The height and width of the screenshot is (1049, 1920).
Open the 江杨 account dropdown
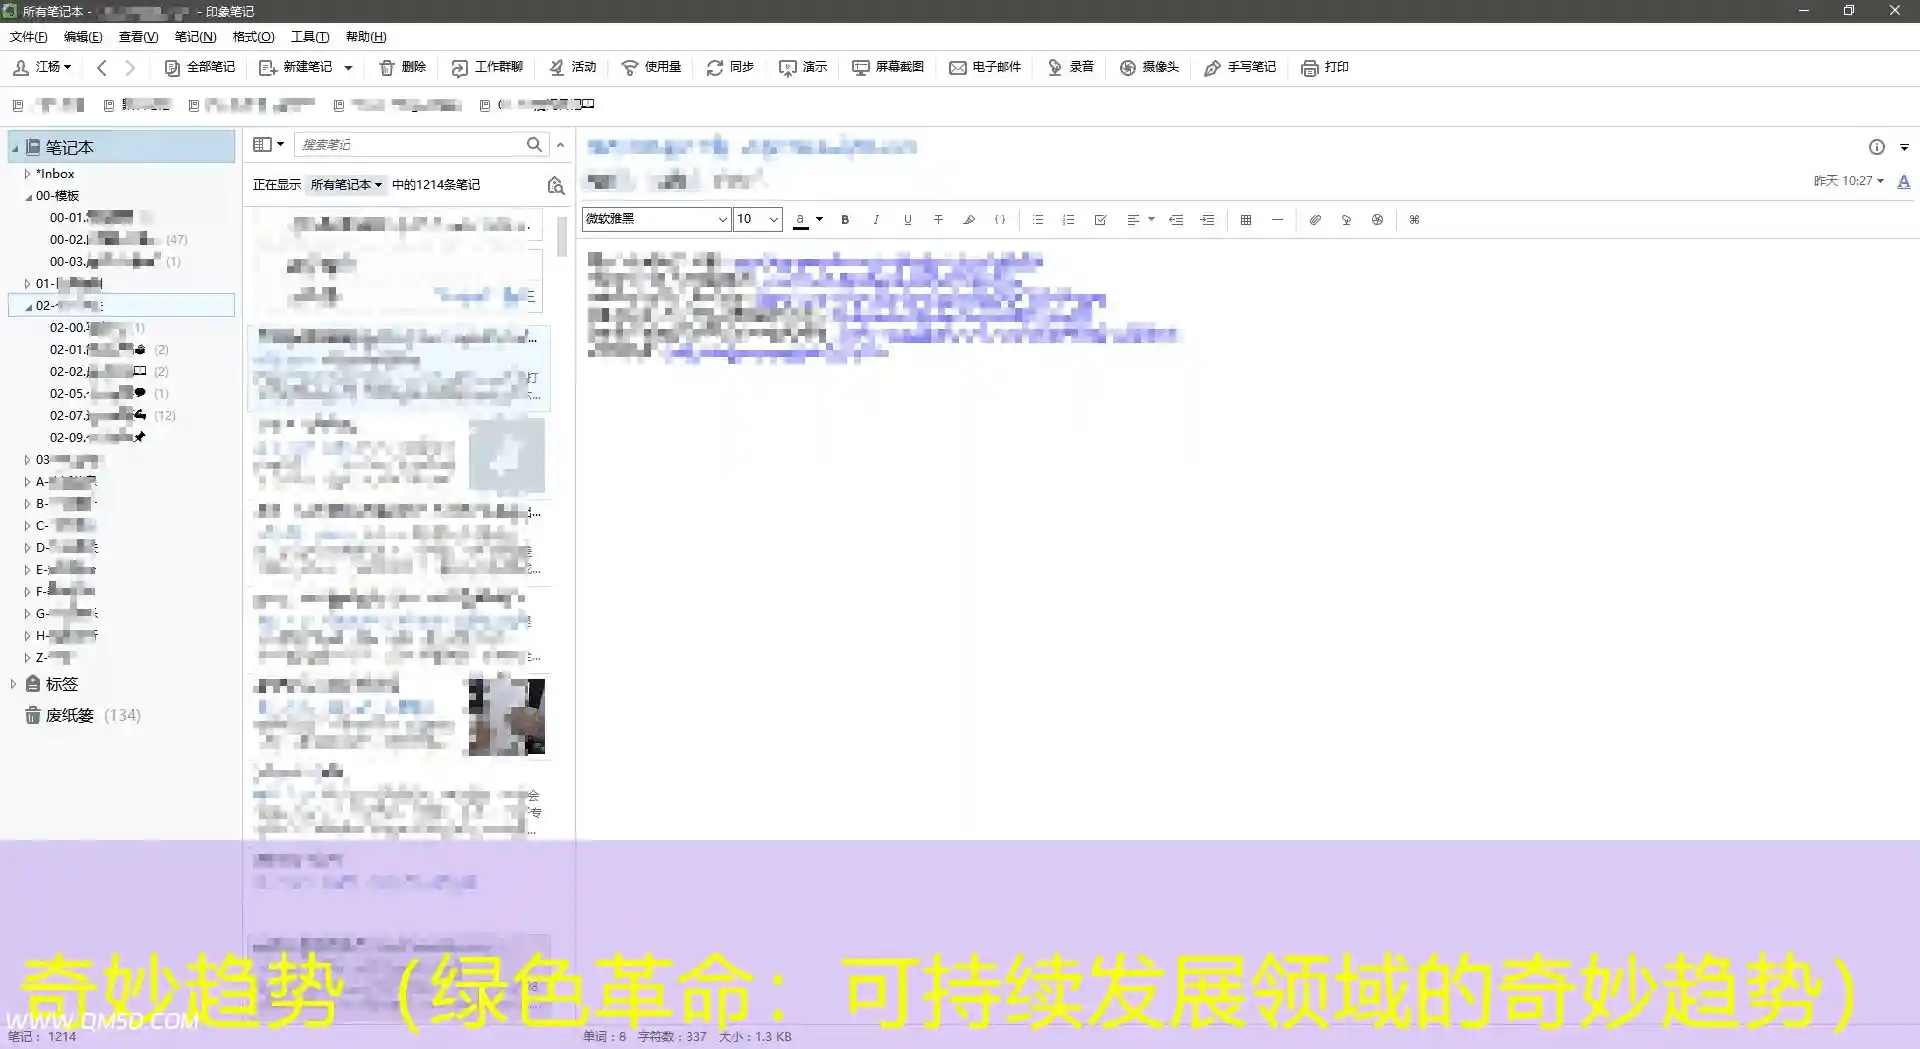click(42, 67)
